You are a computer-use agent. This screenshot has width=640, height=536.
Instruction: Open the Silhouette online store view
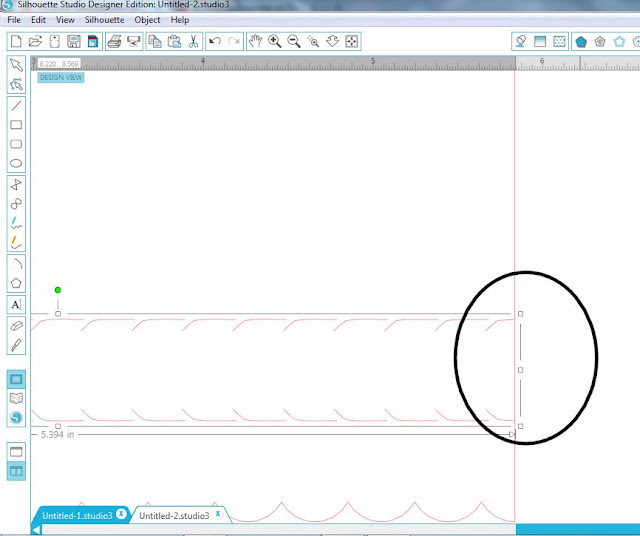click(16, 418)
